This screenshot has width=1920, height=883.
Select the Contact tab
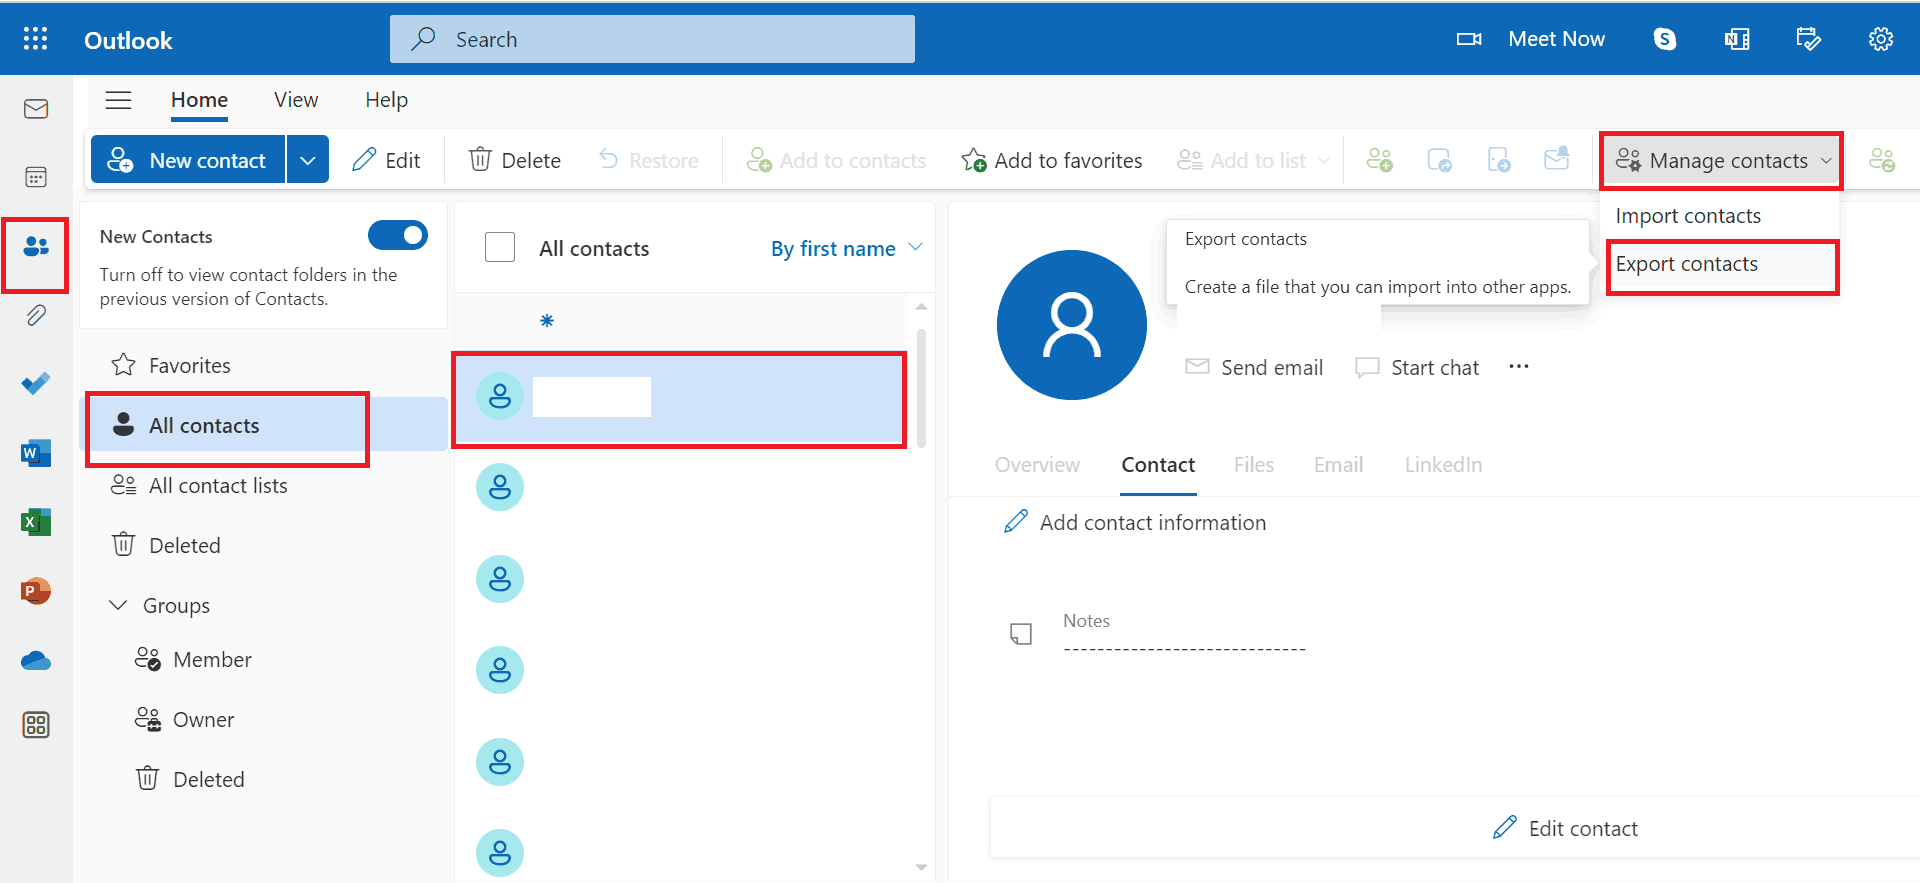(x=1158, y=465)
